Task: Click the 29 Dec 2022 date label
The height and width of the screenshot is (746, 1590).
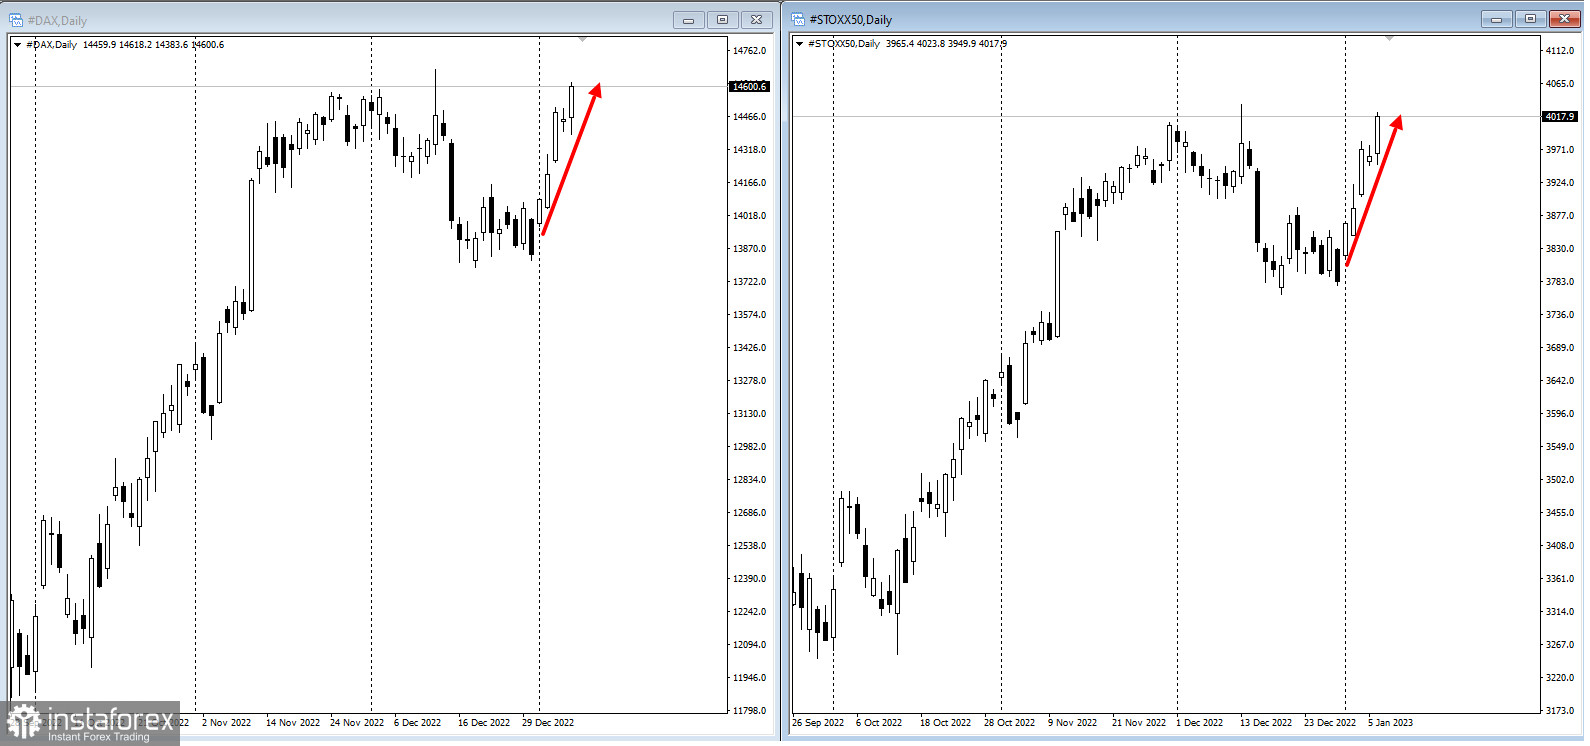Action: coord(548,723)
